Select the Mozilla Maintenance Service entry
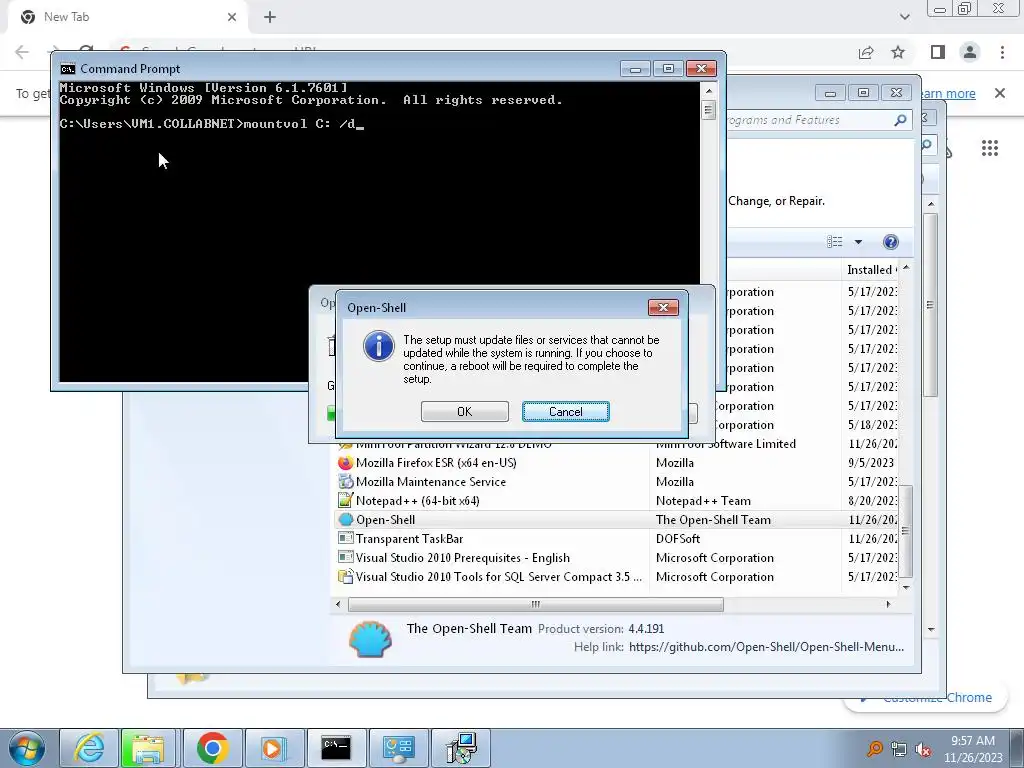1024x768 pixels. click(x=616, y=481)
